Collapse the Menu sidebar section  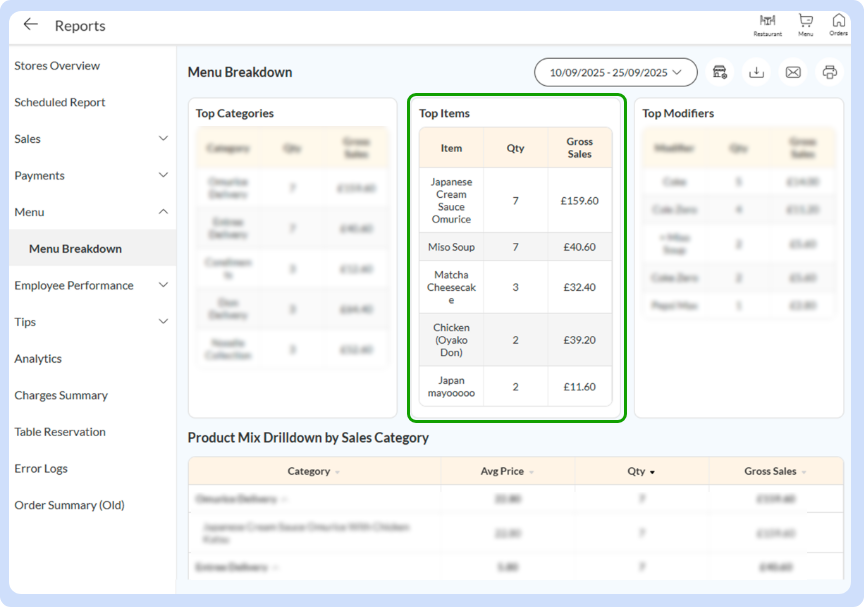tap(163, 212)
